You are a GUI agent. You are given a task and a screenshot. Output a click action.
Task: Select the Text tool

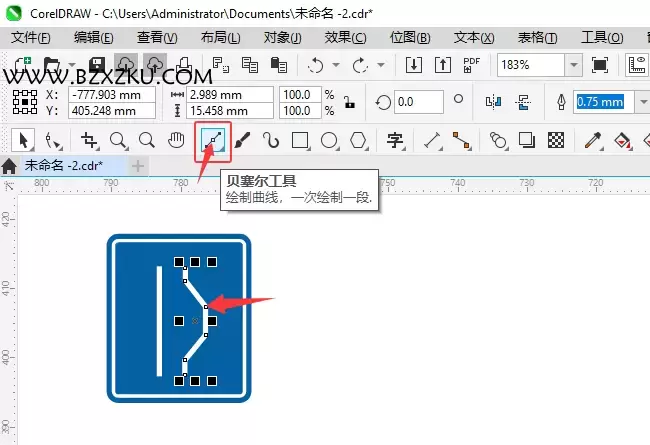(x=395, y=140)
